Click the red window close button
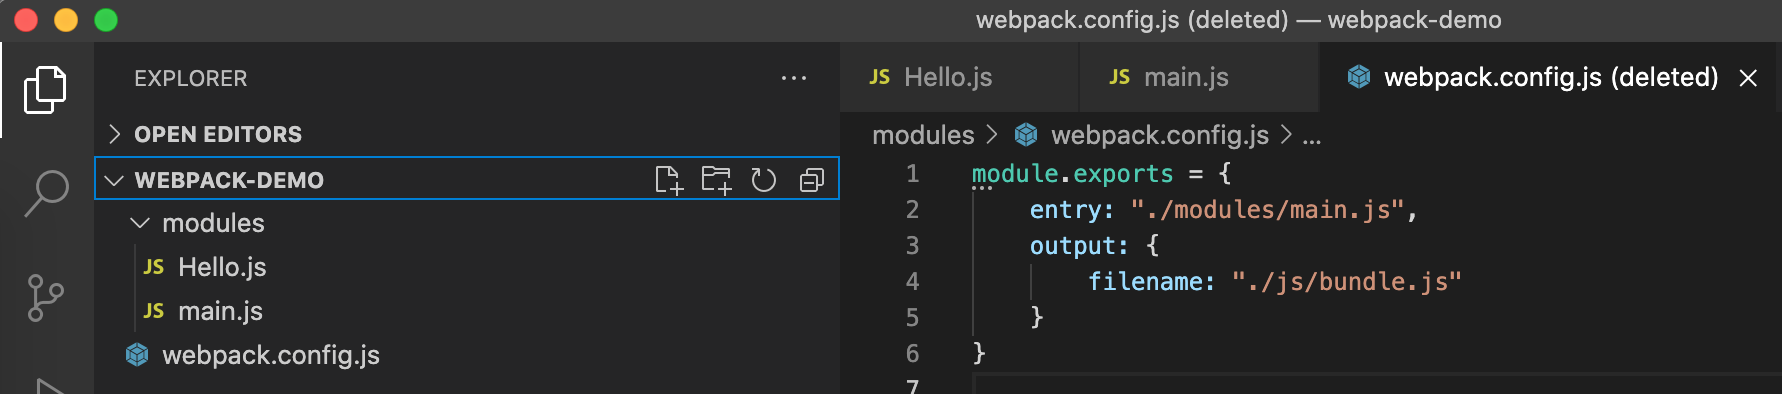 coord(26,20)
